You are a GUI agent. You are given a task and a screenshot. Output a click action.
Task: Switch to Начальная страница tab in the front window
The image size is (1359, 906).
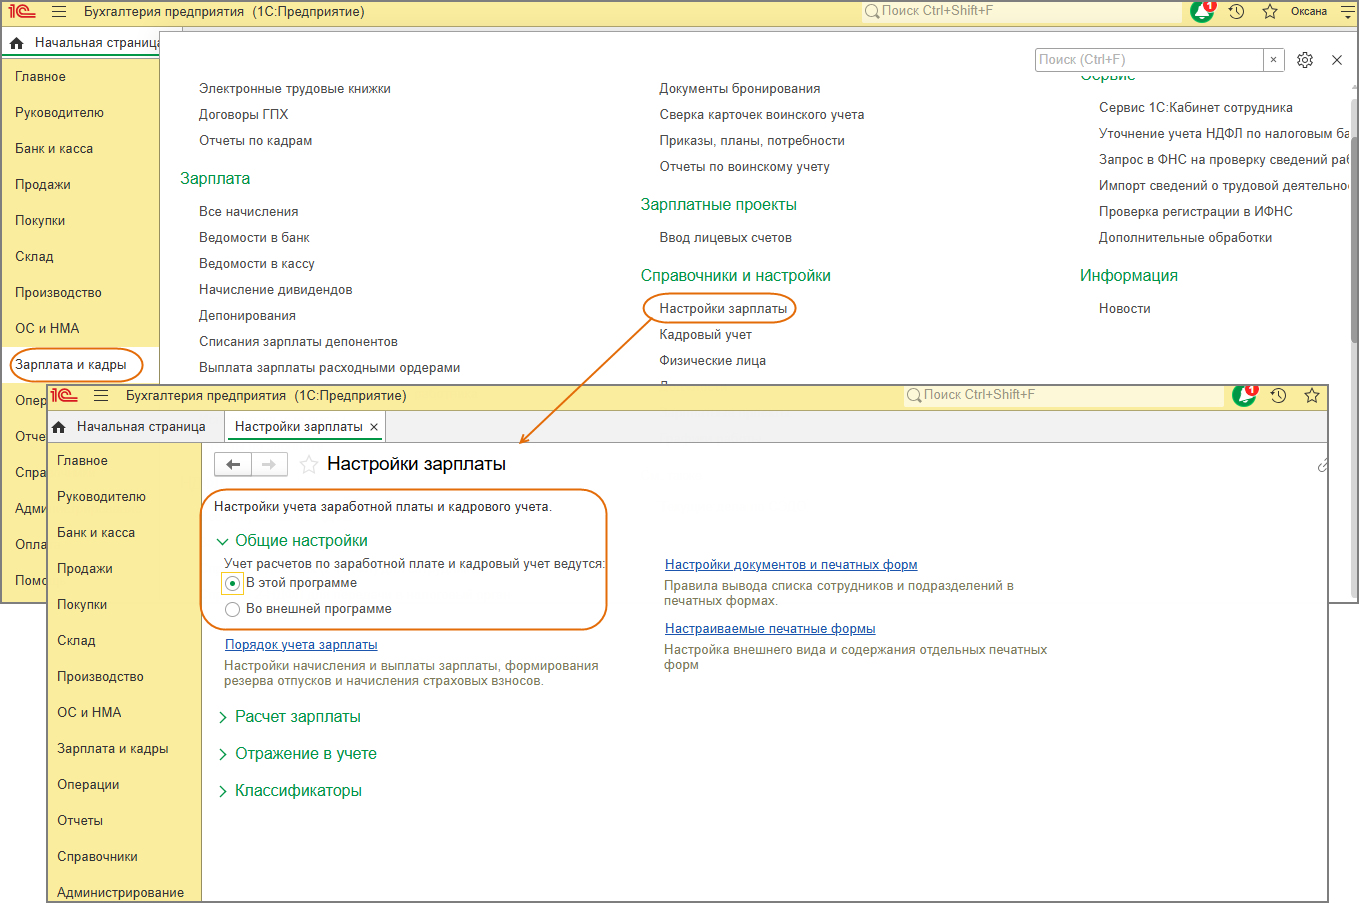tap(141, 427)
